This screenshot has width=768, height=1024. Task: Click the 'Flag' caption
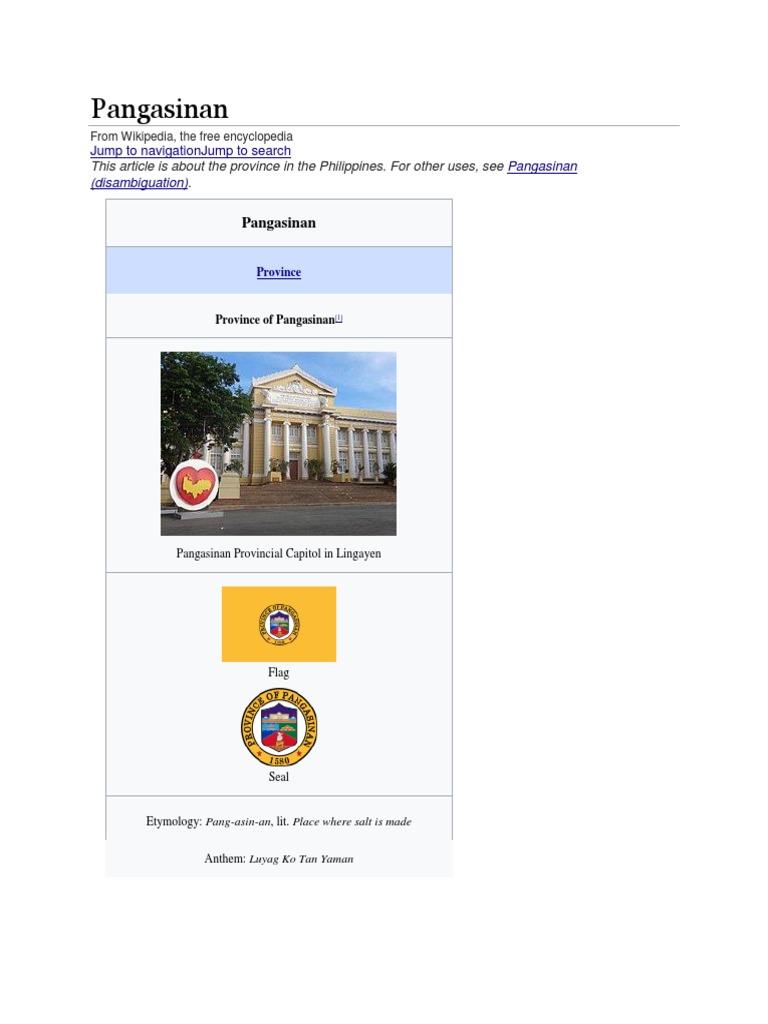[x=278, y=672]
